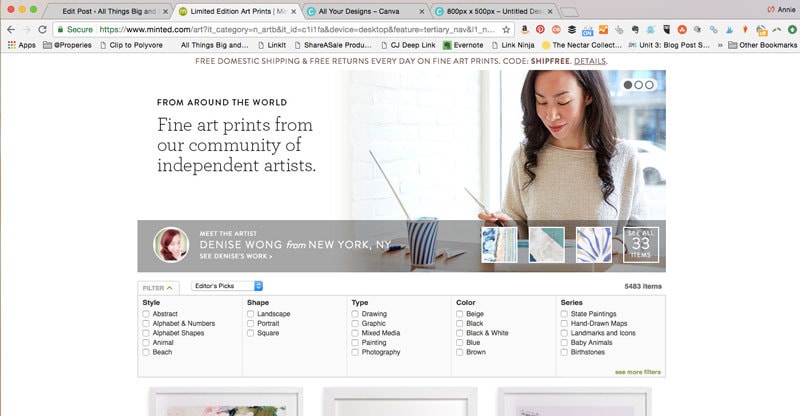Viewport: 800px width, 416px height.
Task: Bookmark this page with the star icon
Action: point(506,30)
